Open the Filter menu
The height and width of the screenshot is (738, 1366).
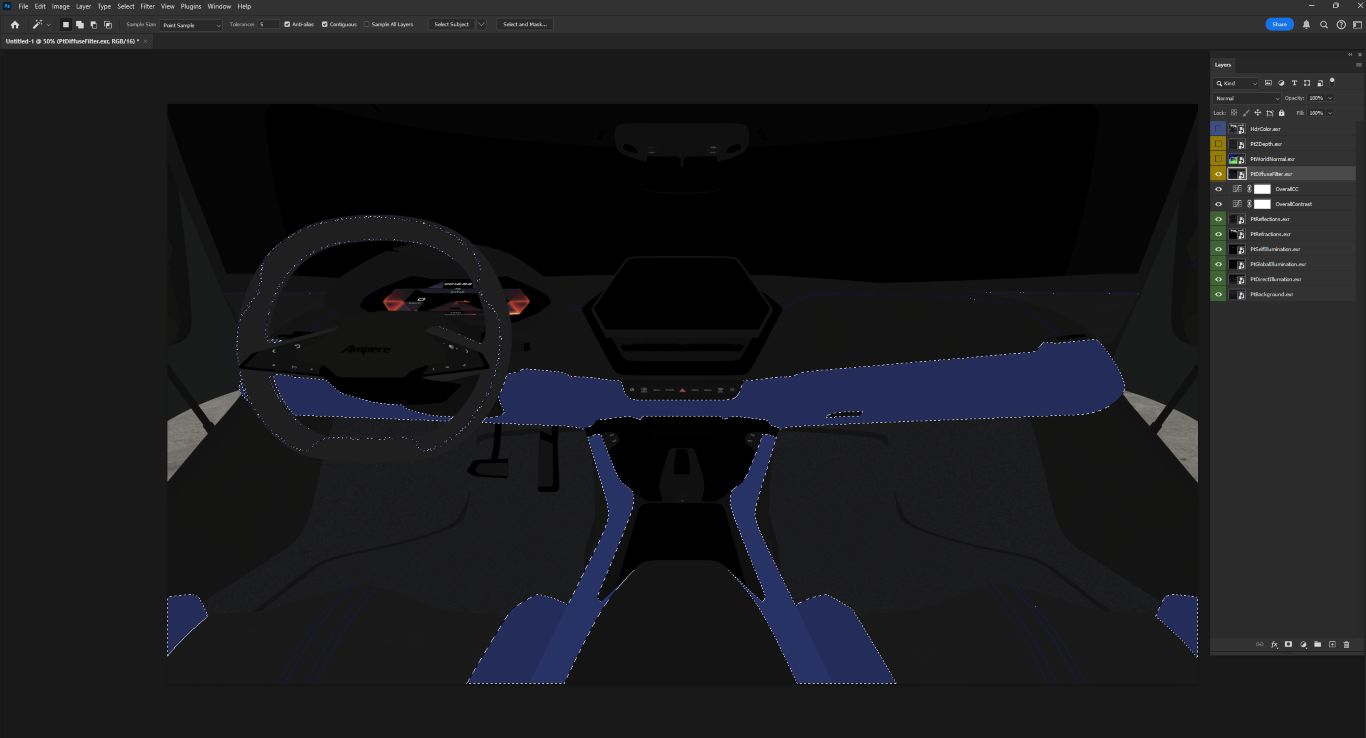coord(147,6)
